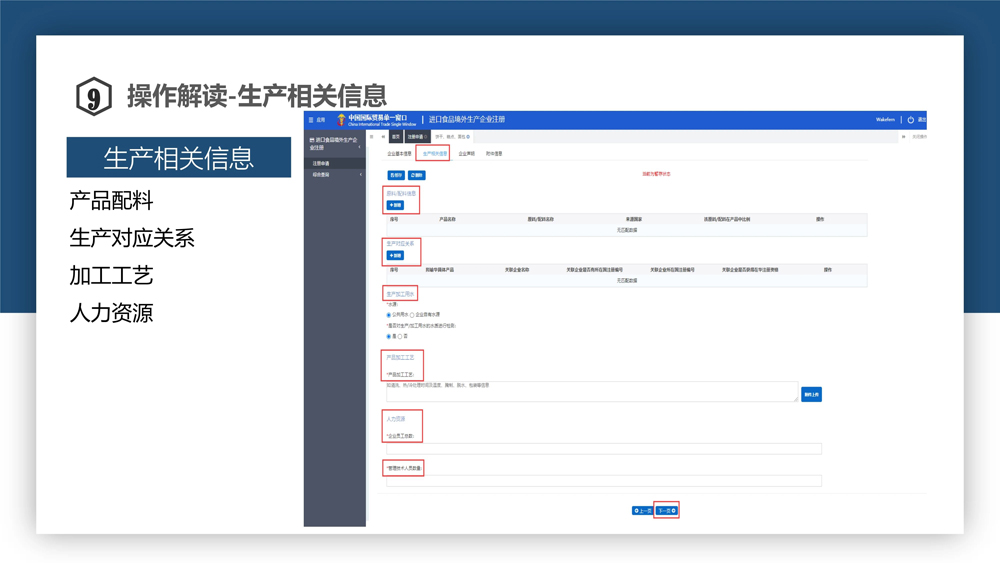
Task: Click the China International Trade Single Window logo
Action: click(377, 120)
